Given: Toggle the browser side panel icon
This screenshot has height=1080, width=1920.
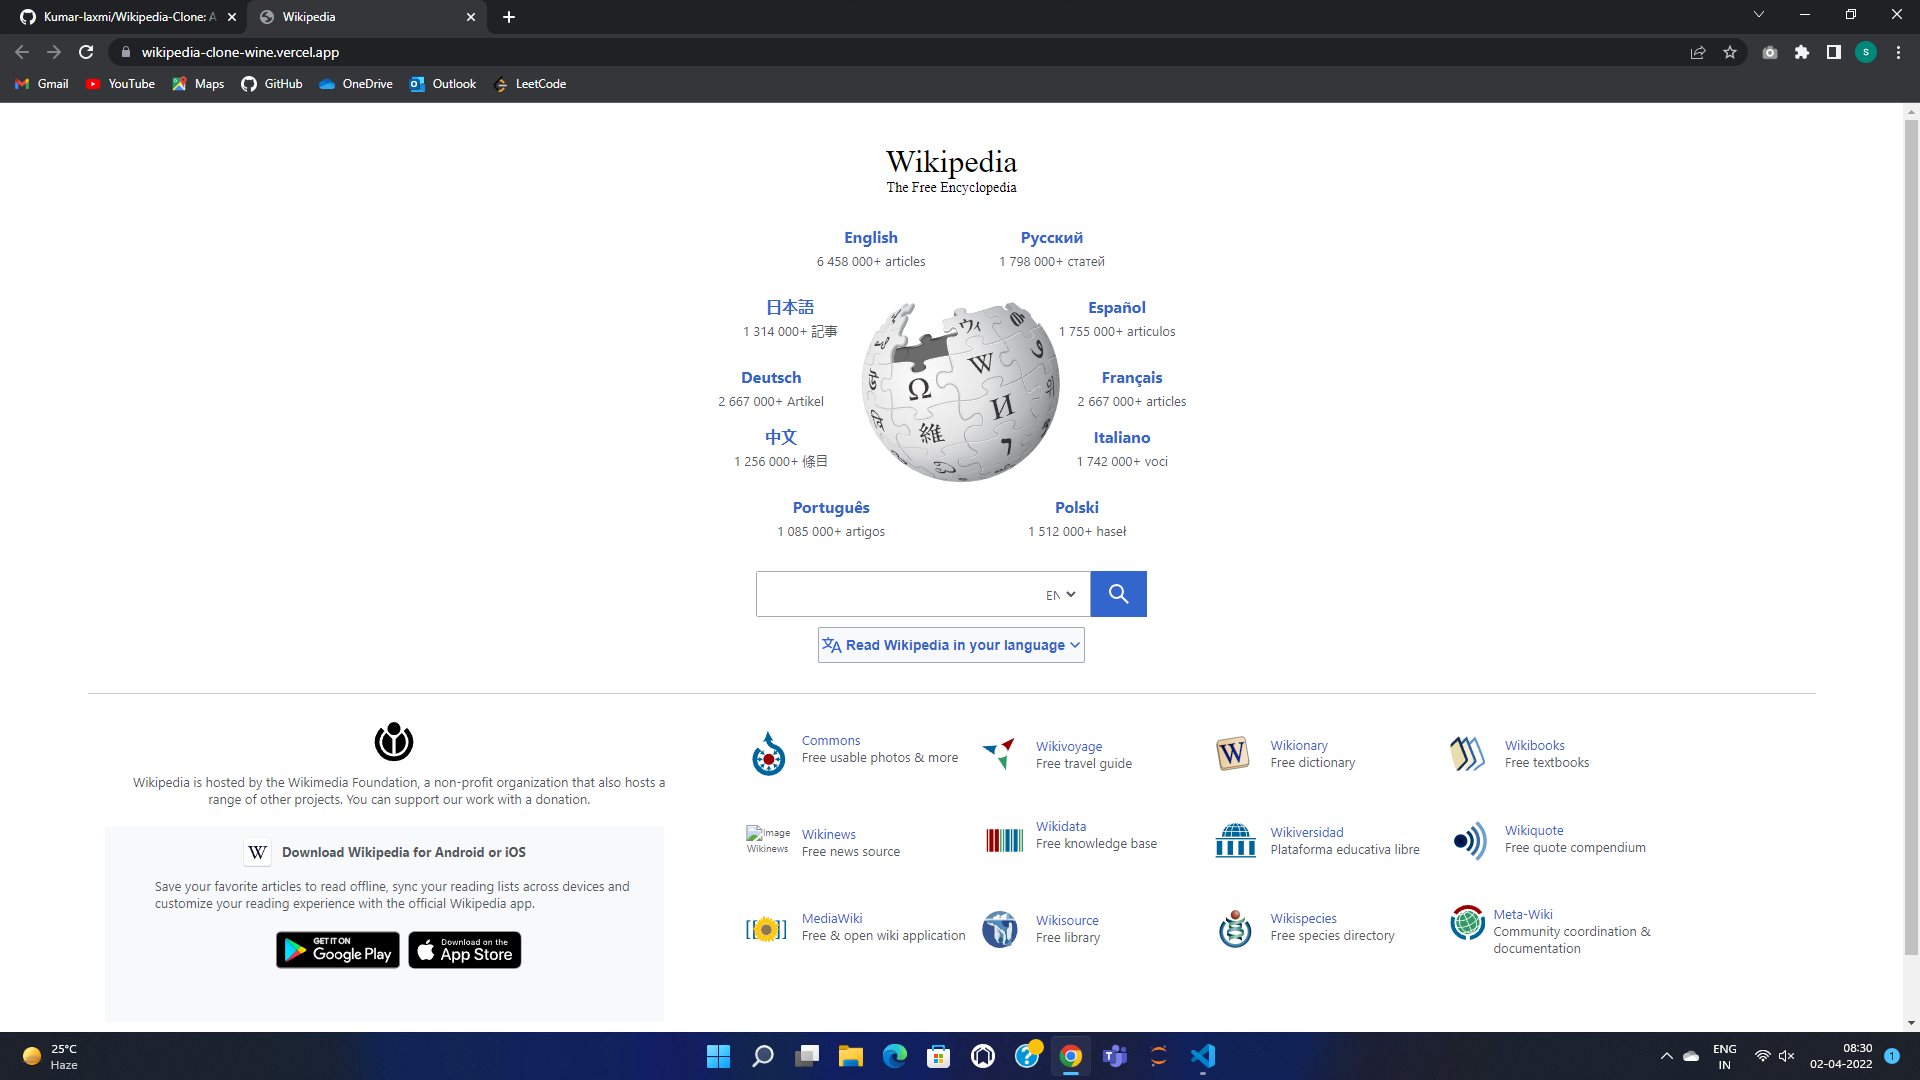Looking at the screenshot, I should (x=1833, y=52).
